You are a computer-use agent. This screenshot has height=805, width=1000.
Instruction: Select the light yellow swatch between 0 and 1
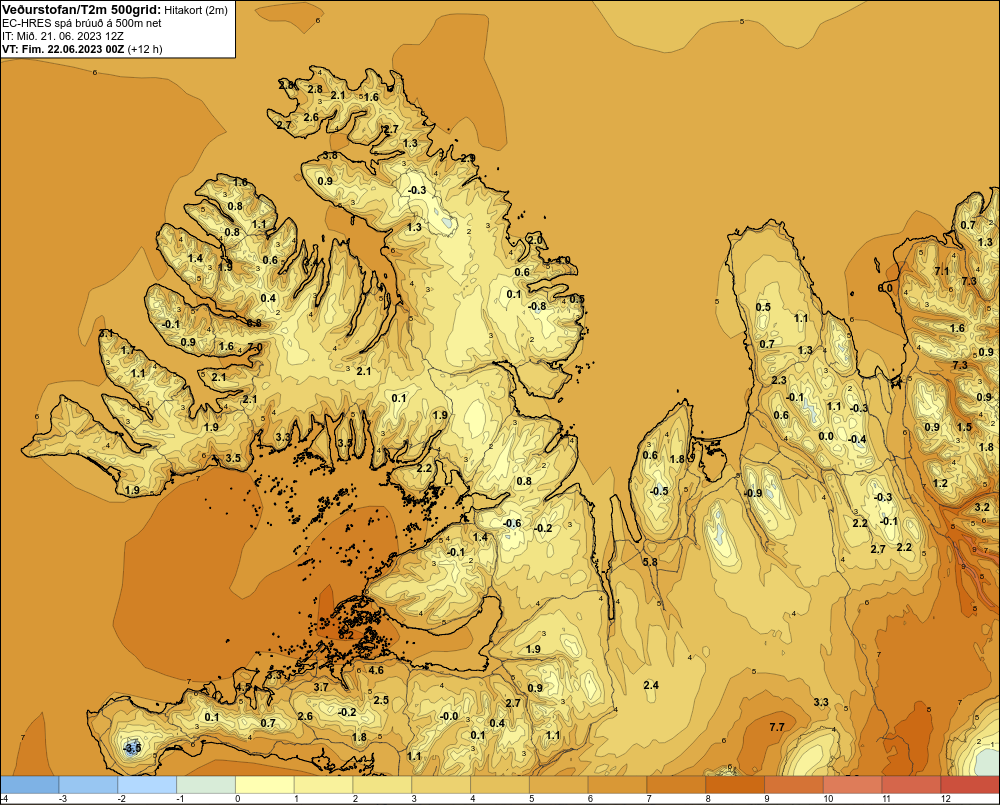[x=265, y=785]
